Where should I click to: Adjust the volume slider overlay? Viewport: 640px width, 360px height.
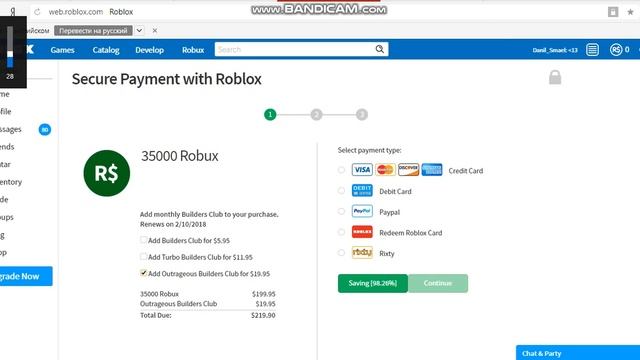10,47
